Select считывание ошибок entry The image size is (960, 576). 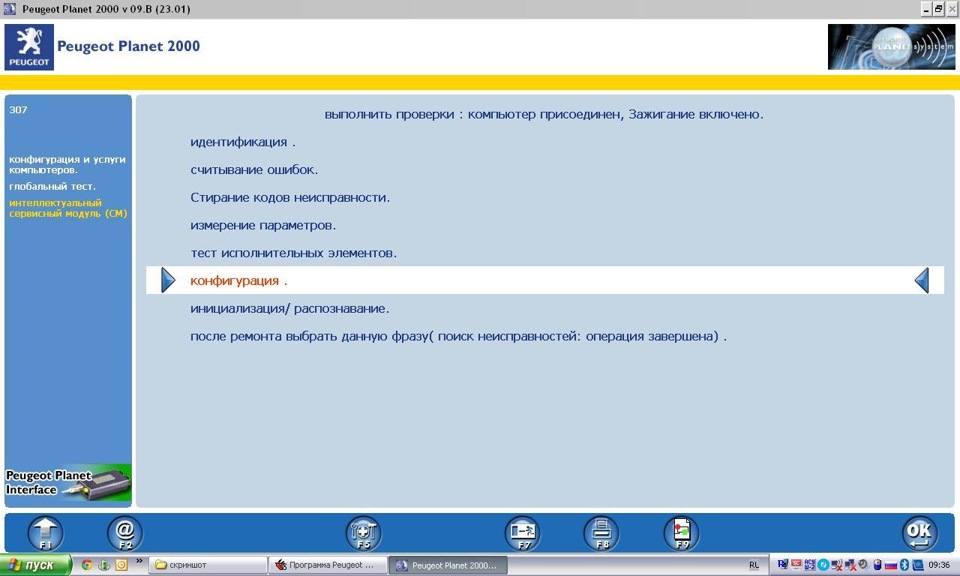(x=254, y=170)
